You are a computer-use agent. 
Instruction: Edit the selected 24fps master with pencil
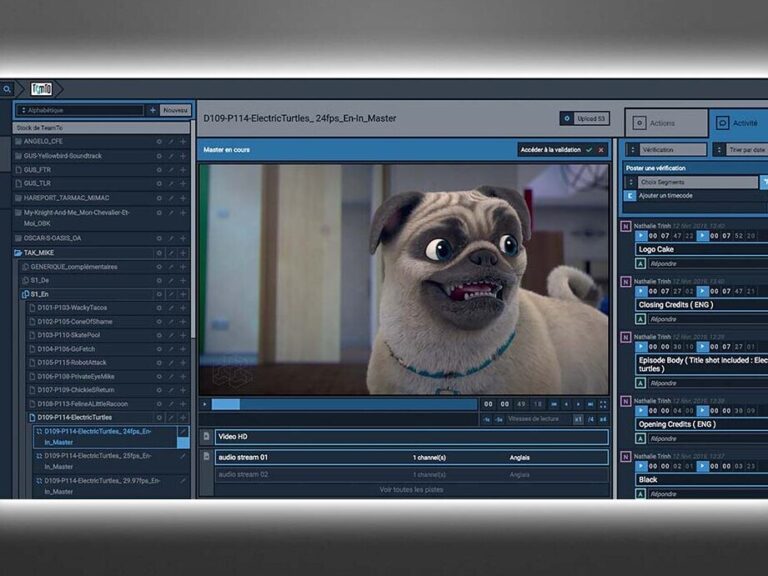coord(183,432)
